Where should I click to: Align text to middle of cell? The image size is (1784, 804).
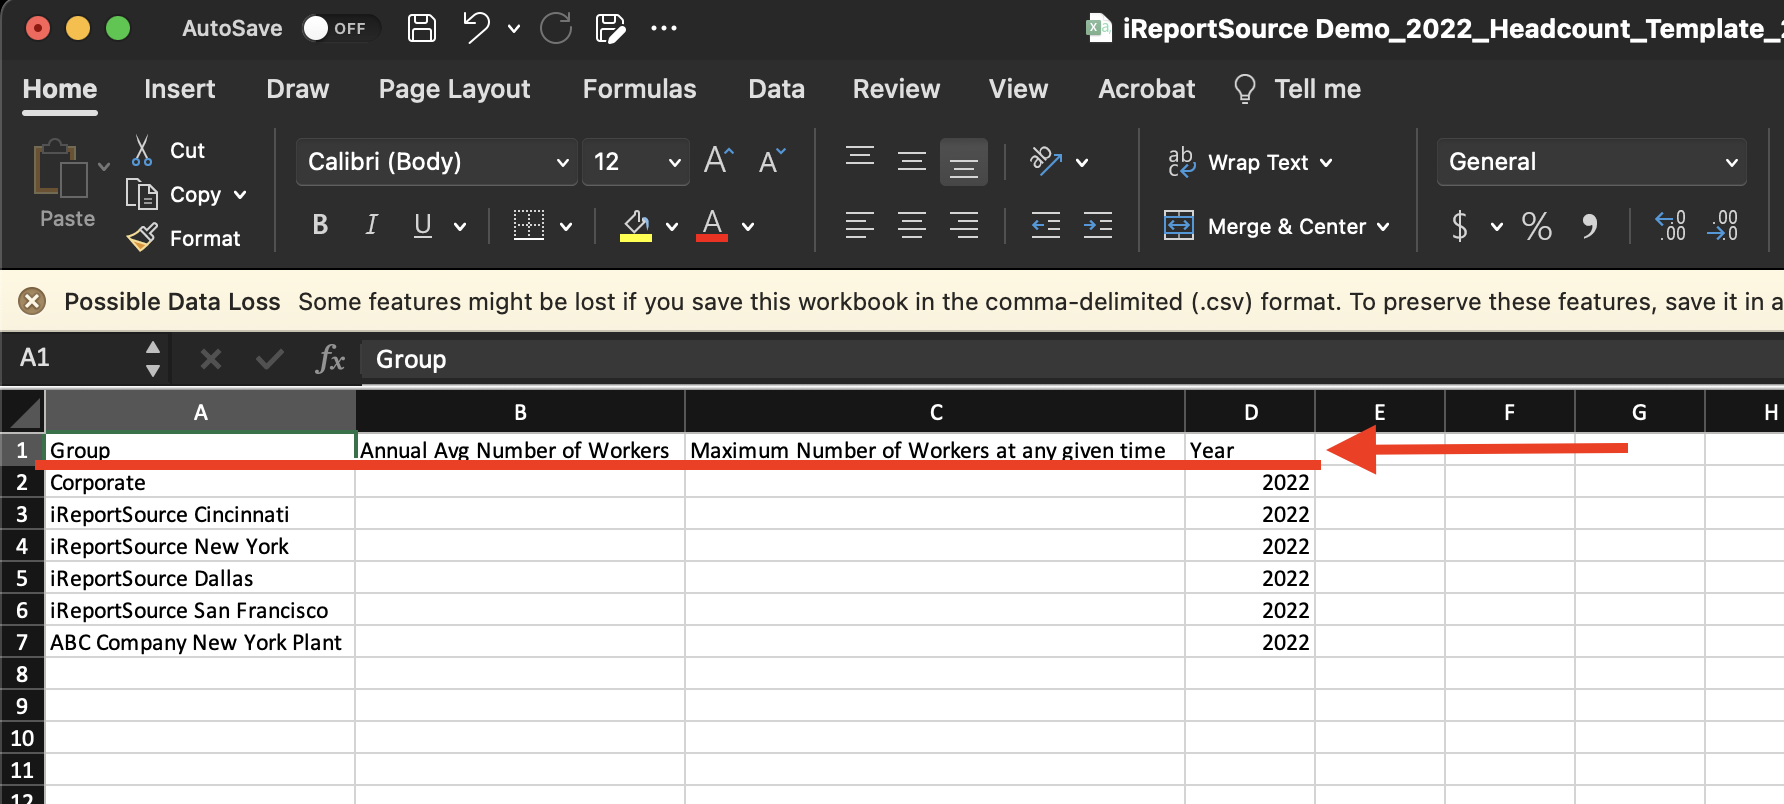912,161
